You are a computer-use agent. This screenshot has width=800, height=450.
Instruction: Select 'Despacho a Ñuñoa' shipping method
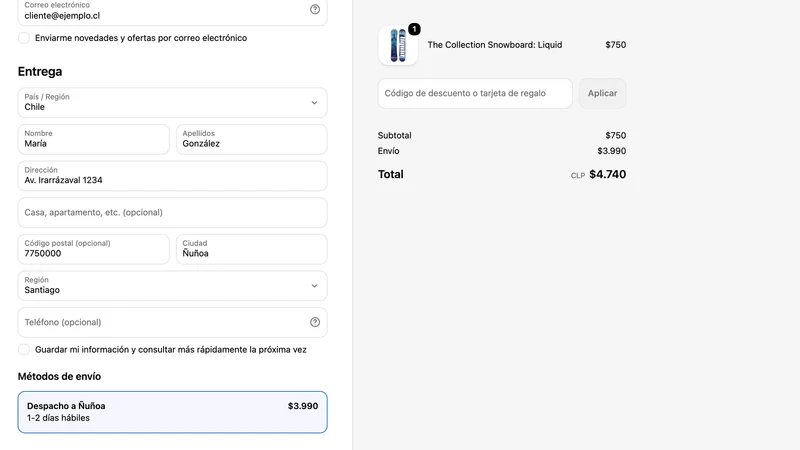[x=172, y=412]
